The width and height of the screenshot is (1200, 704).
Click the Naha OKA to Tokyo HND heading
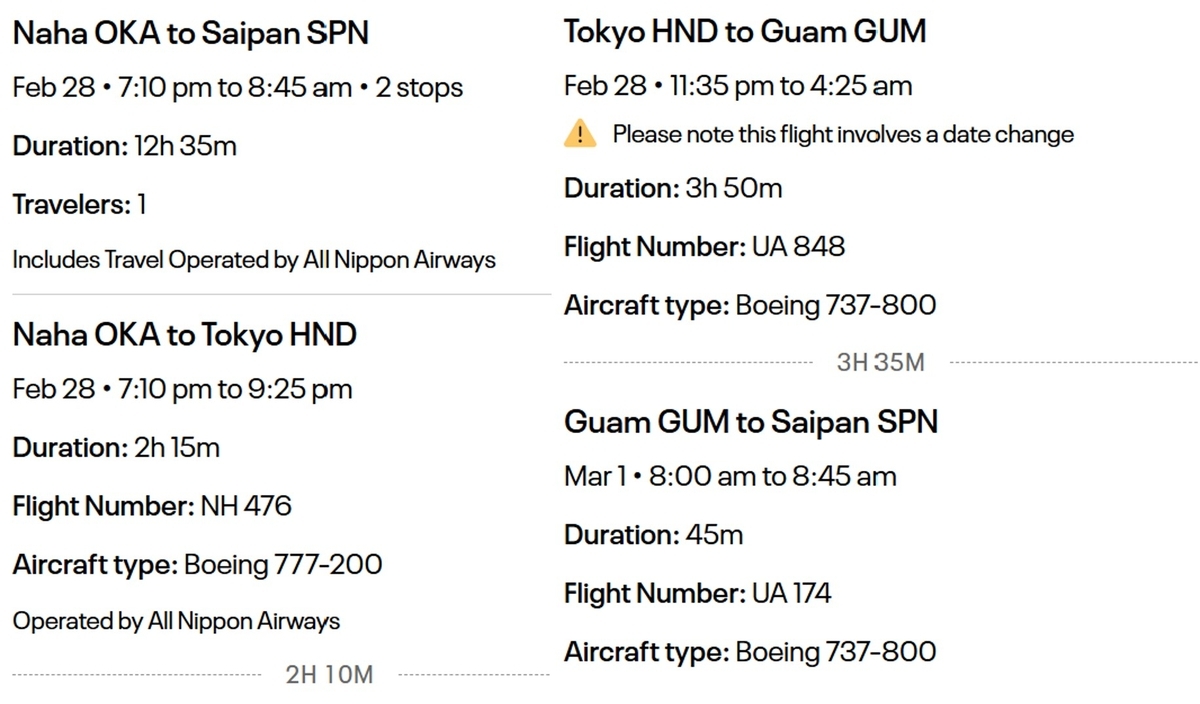tap(185, 335)
